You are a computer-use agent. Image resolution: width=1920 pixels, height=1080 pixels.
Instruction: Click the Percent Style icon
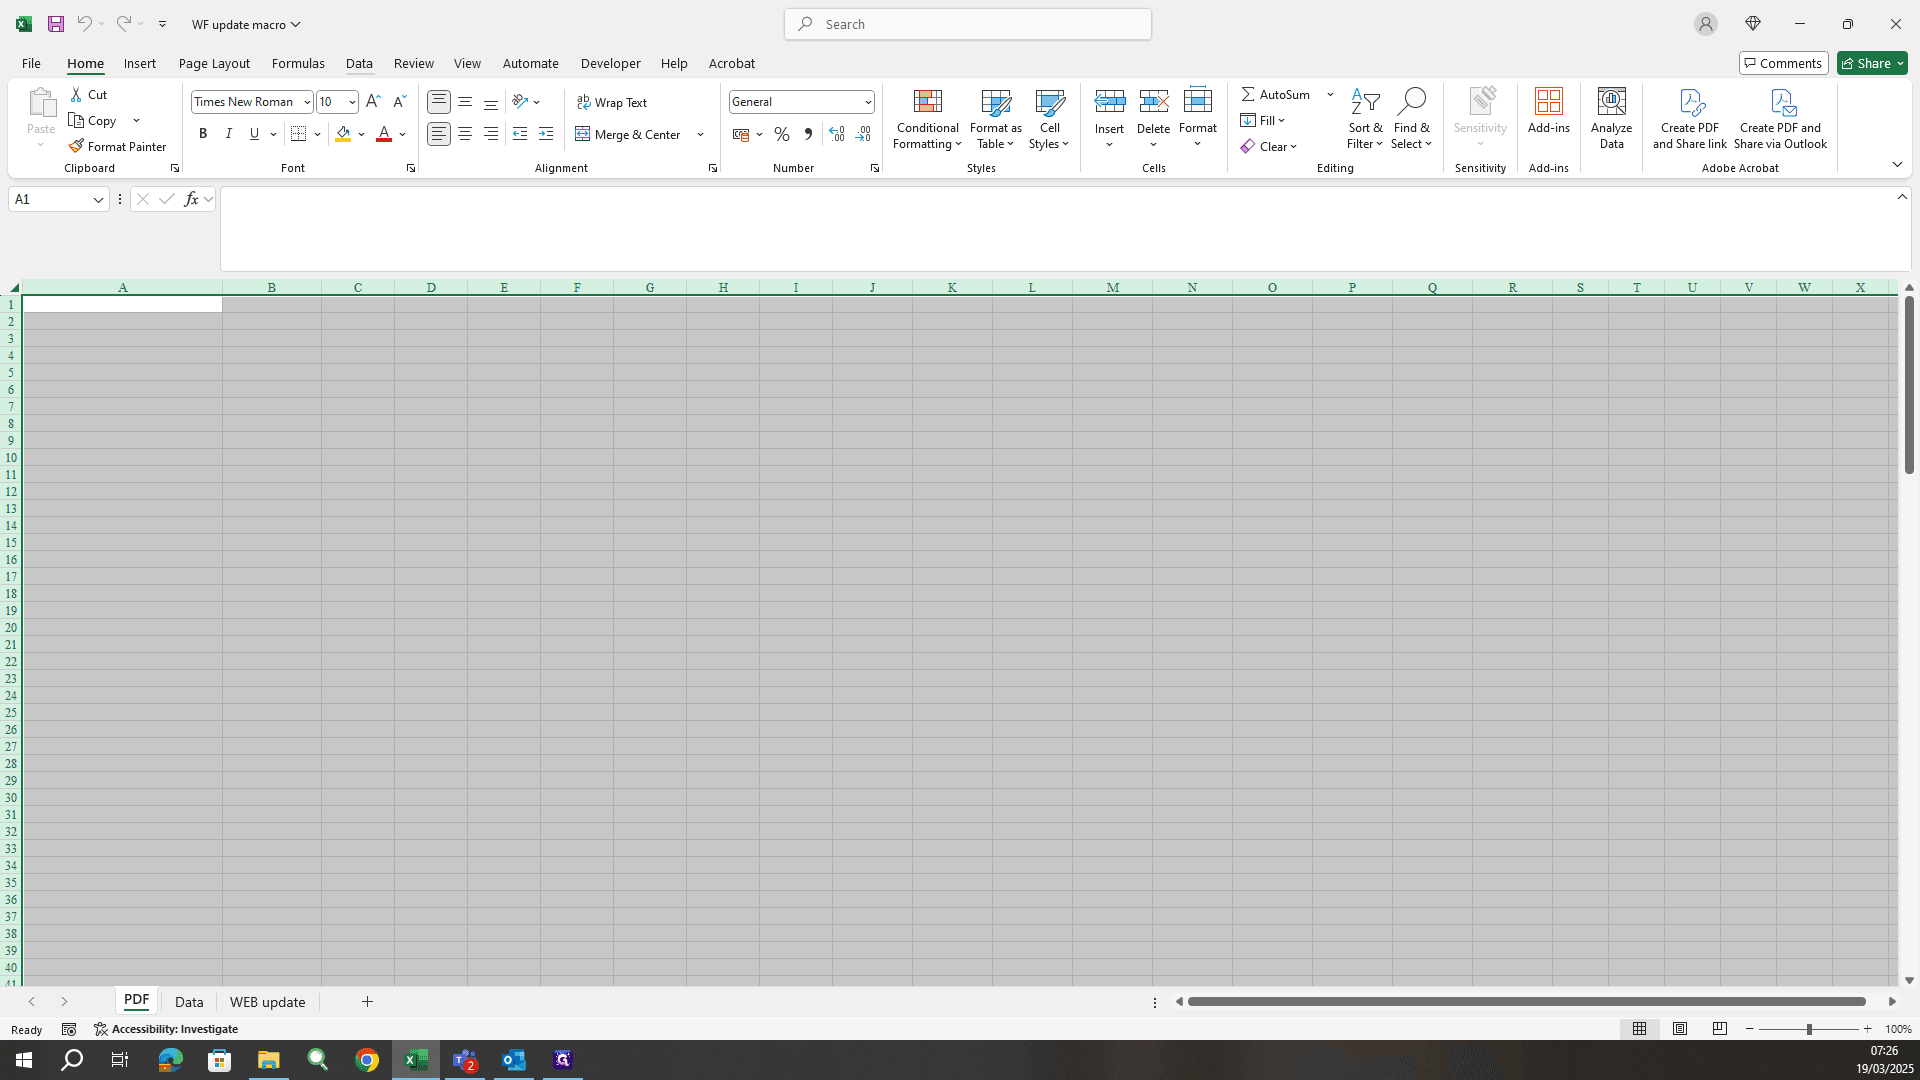(x=782, y=134)
